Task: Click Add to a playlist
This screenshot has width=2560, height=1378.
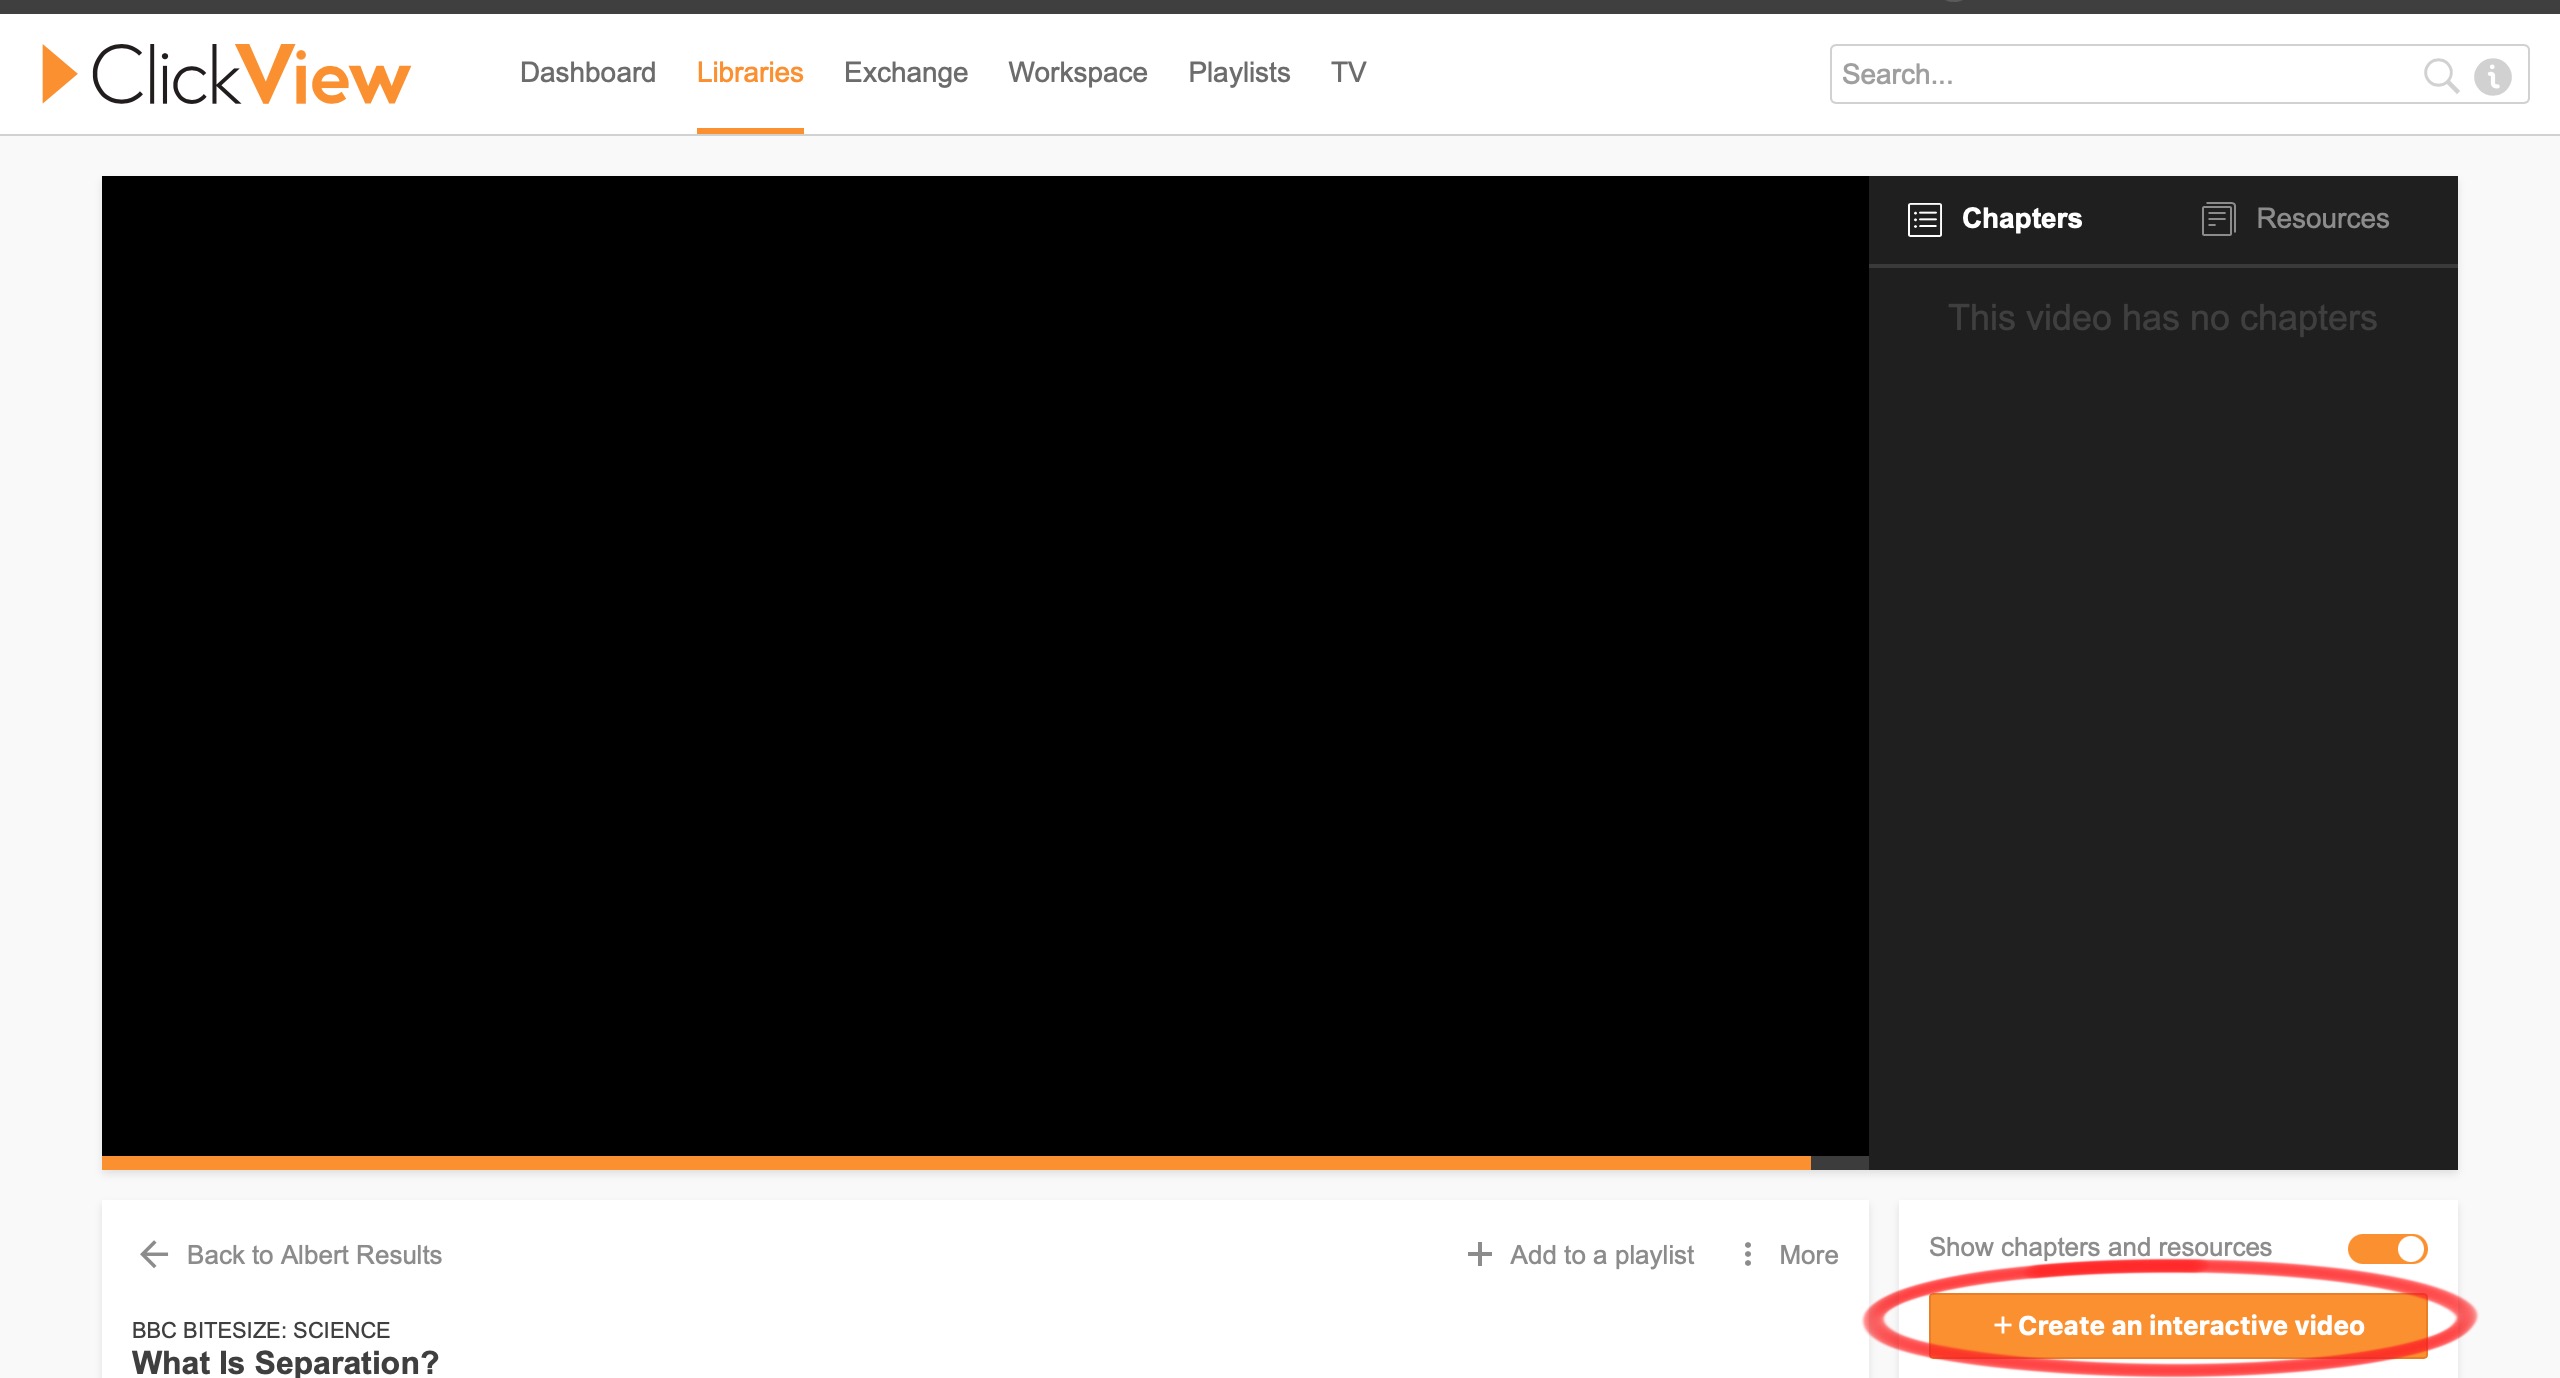Action: [x=1601, y=1254]
